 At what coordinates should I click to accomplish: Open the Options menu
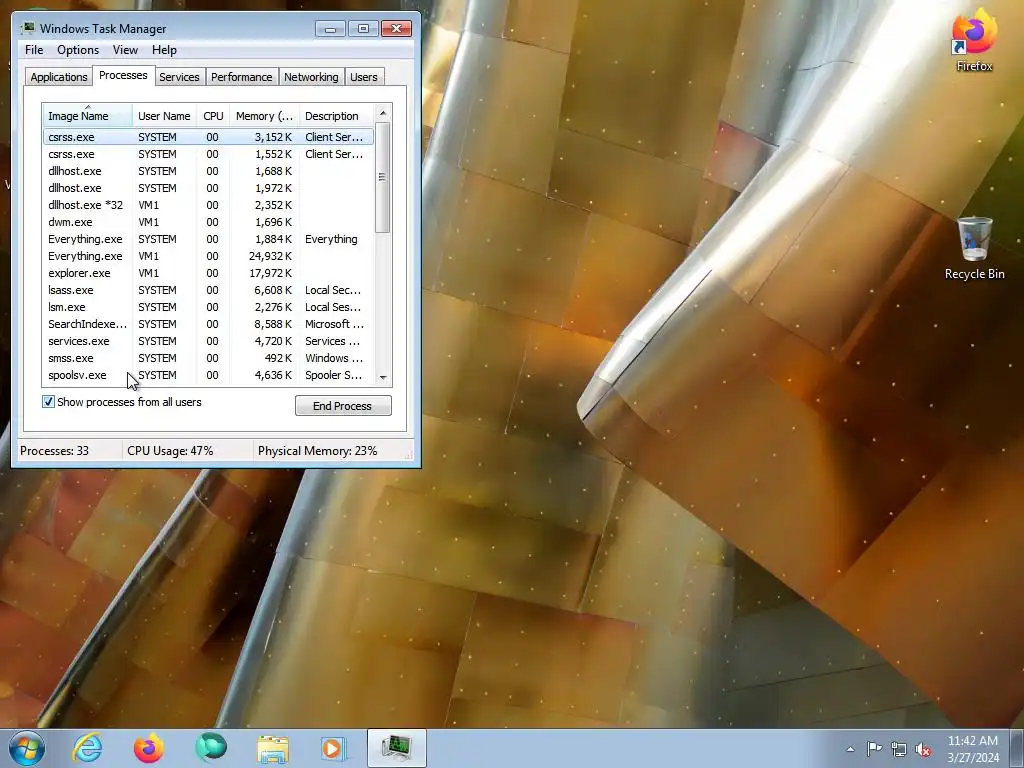[78, 50]
